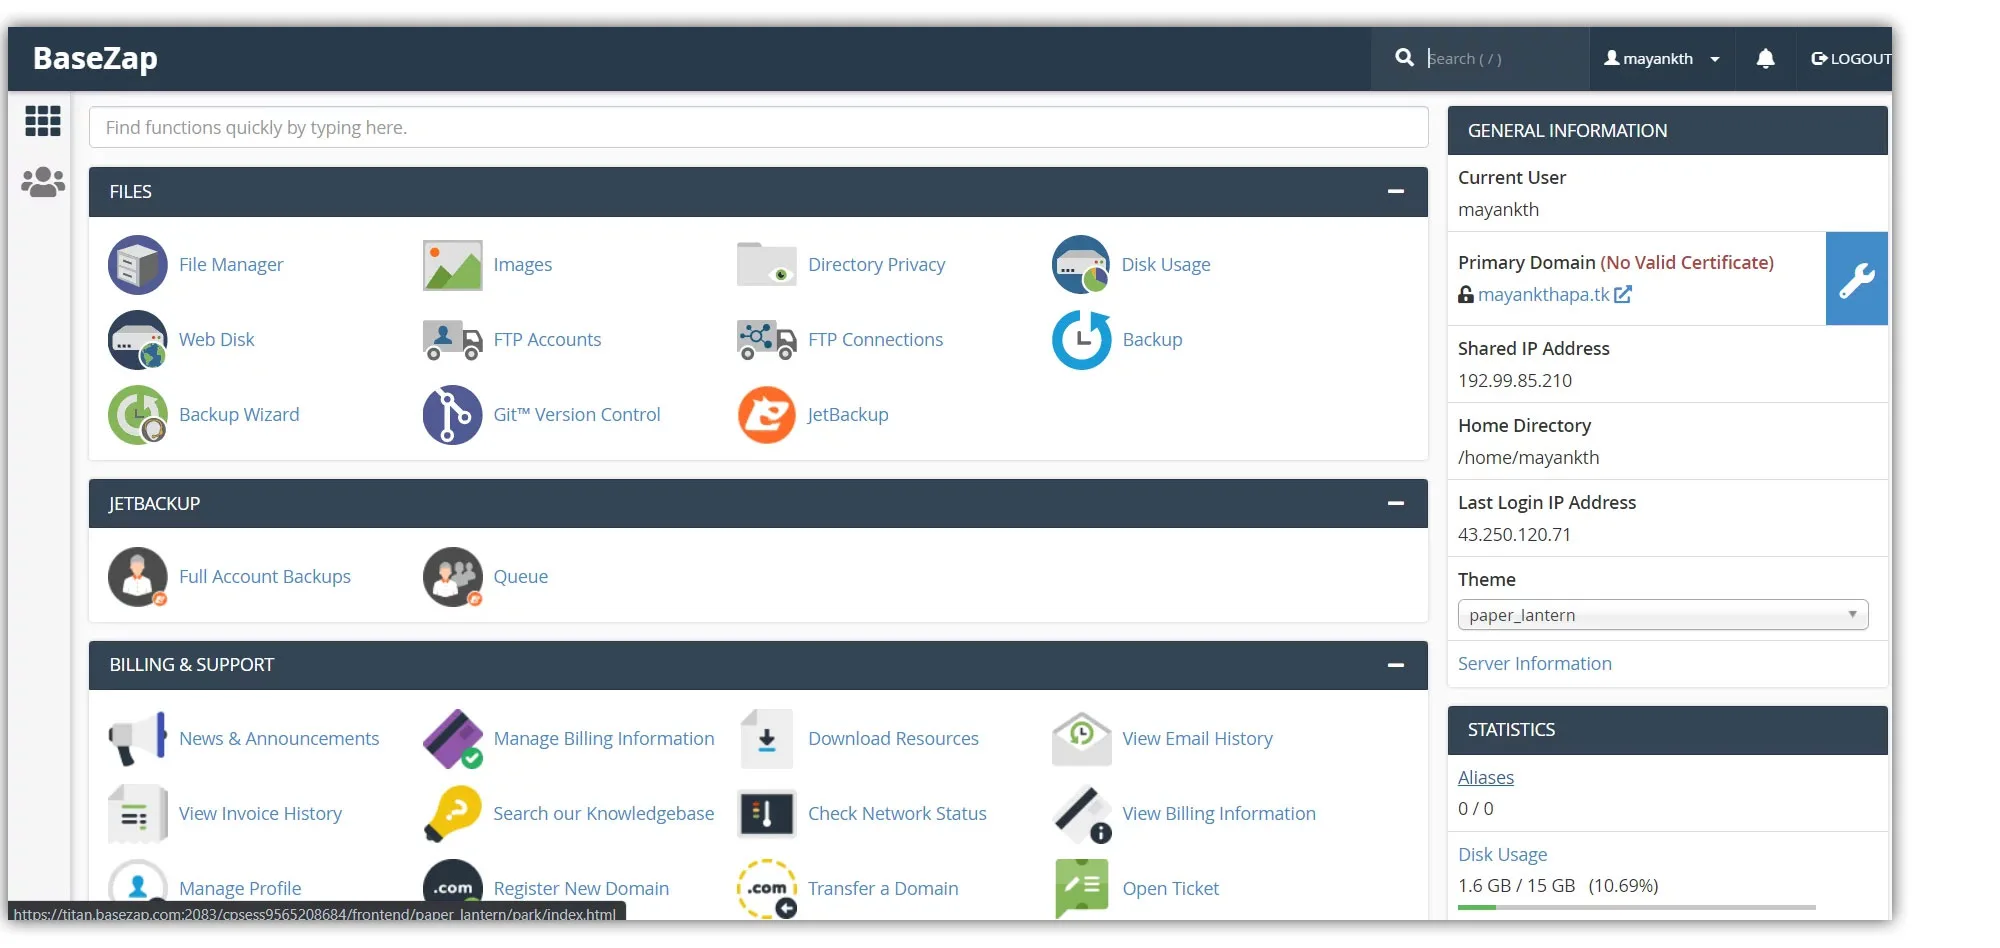Focus the top bar Search field
This screenshot has height=948, width=2000.
pos(1503,59)
